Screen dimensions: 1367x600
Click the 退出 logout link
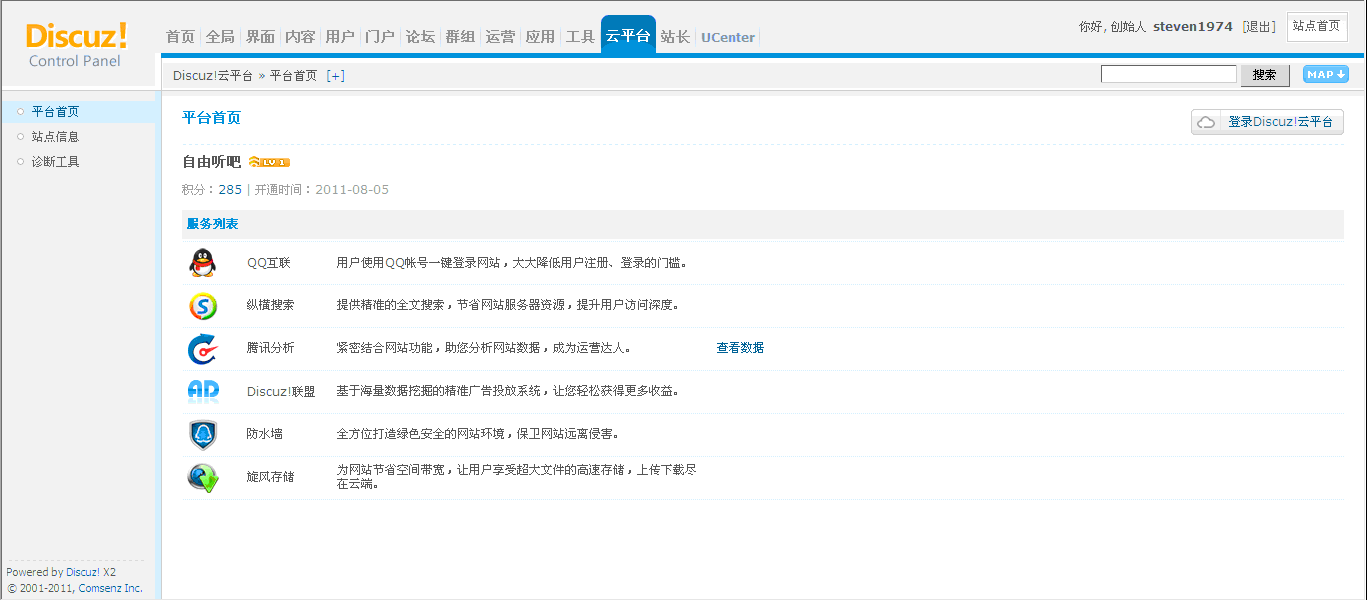pyautogui.click(x=1259, y=27)
